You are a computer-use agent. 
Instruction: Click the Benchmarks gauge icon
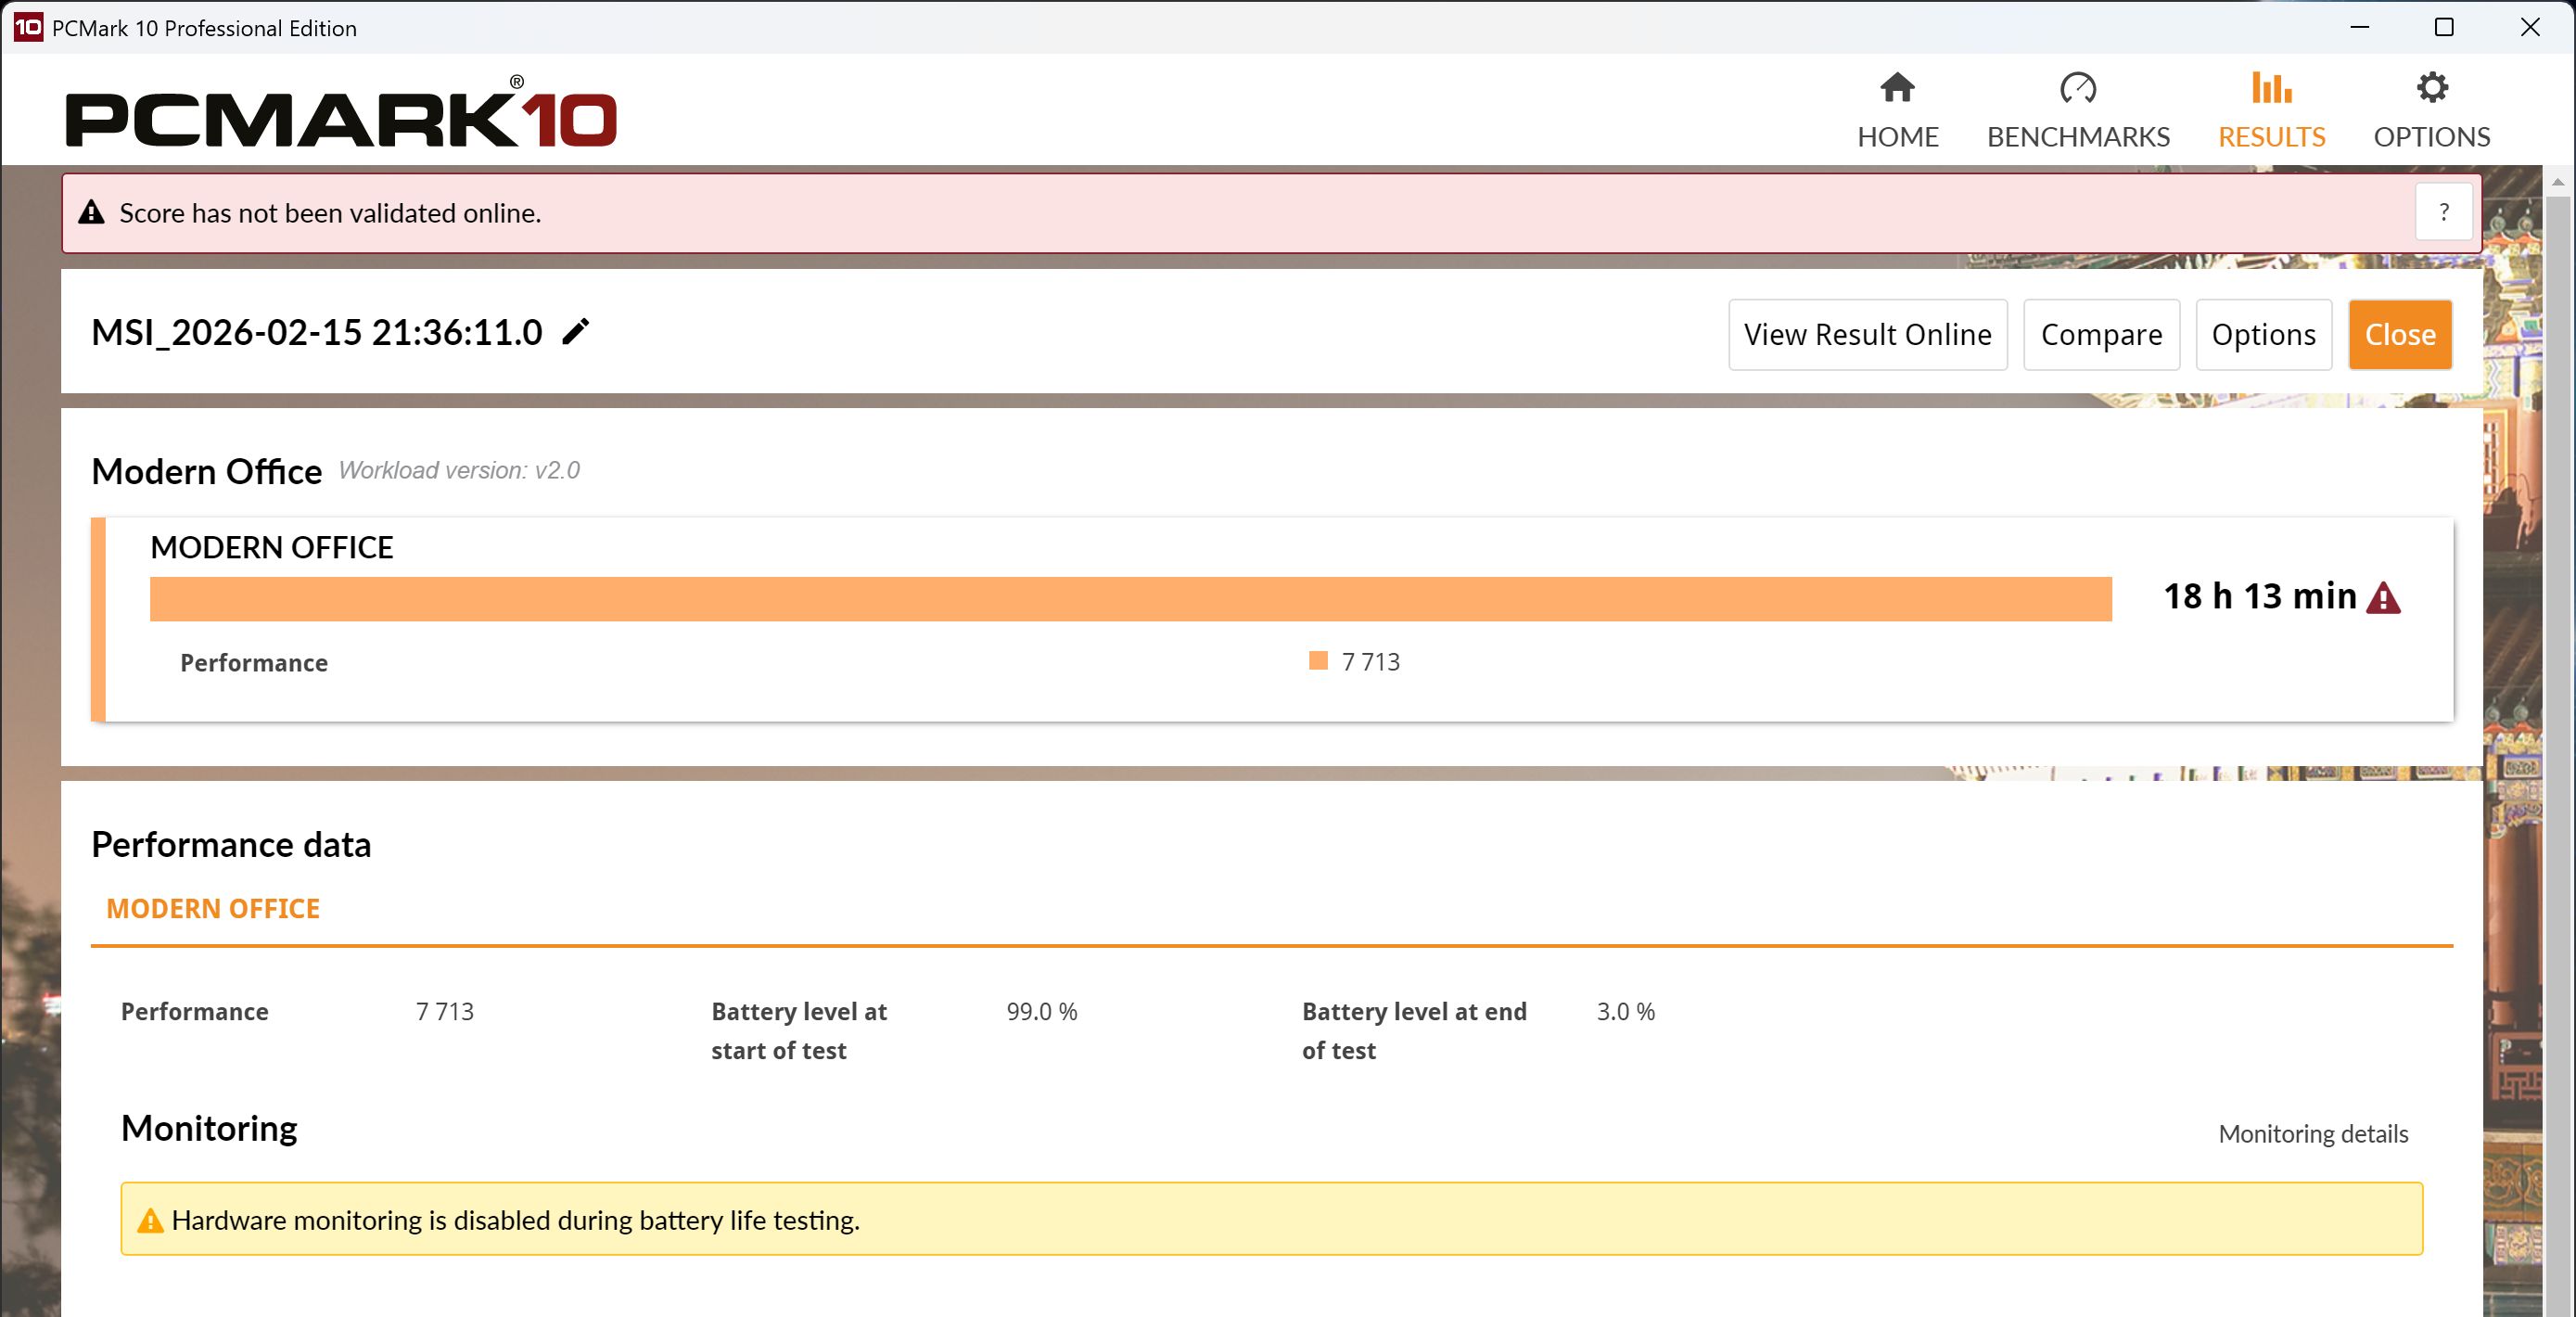coord(2077,88)
